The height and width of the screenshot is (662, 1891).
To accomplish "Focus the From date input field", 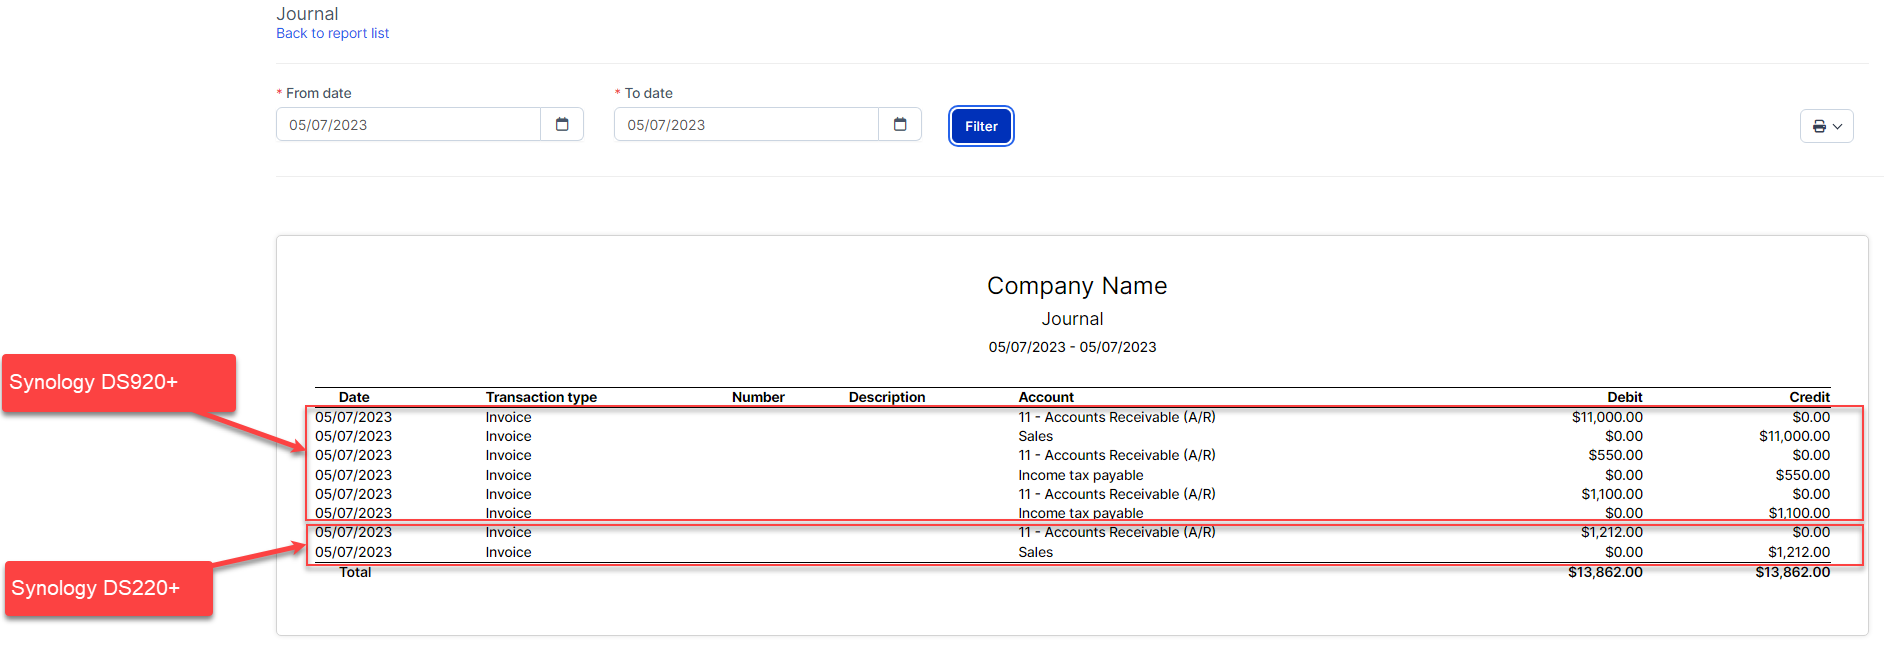I will click(408, 125).
